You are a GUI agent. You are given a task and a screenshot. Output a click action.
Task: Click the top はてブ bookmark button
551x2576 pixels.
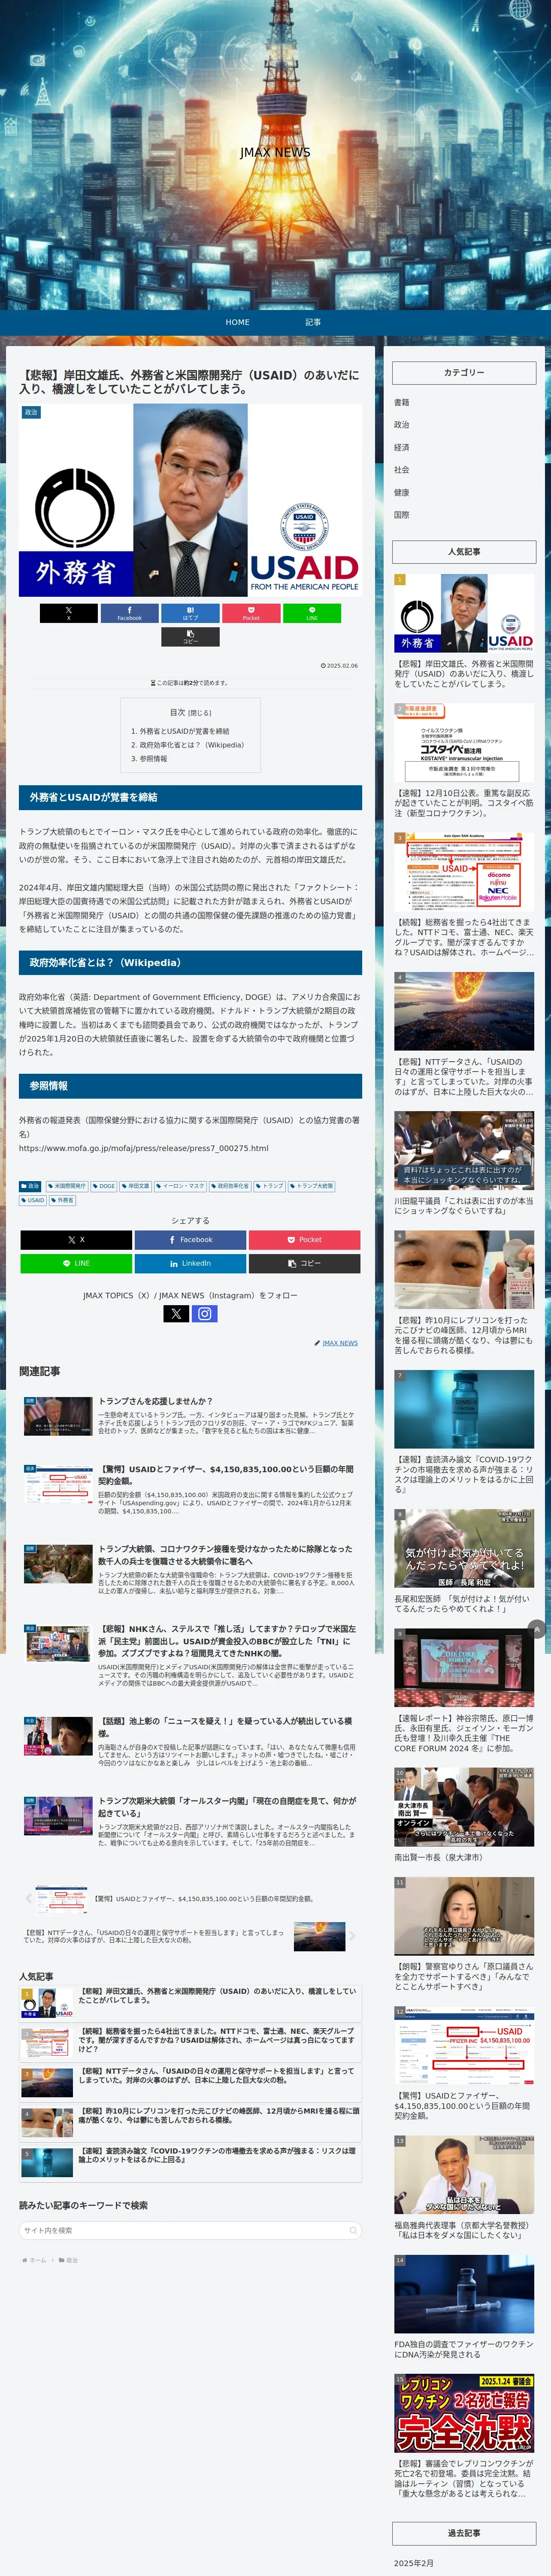click(190, 613)
